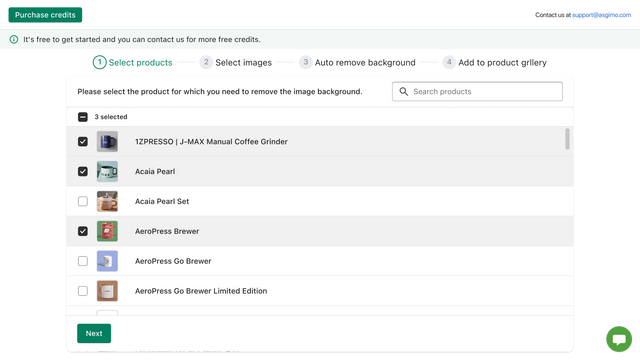Click the 'Acaia Pearl Set' product name
640x360 pixels.
click(x=162, y=201)
